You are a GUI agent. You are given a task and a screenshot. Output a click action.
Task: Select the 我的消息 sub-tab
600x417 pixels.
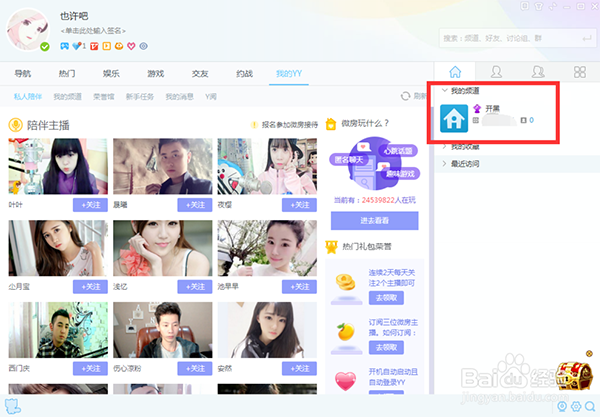pyautogui.click(x=179, y=96)
